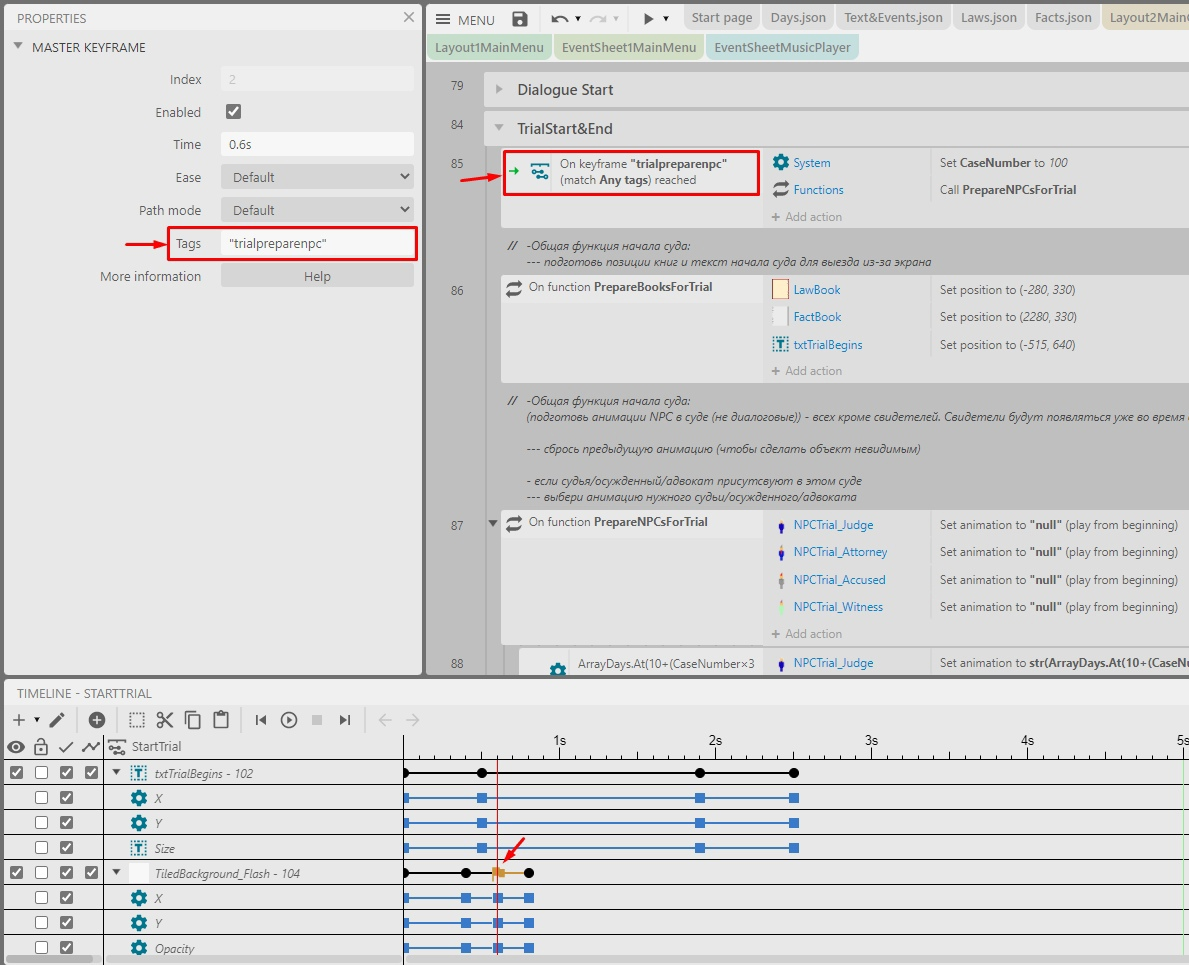Click the NPCTrial_Attorney sprite icon
1189x965 pixels.
pos(781,552)
